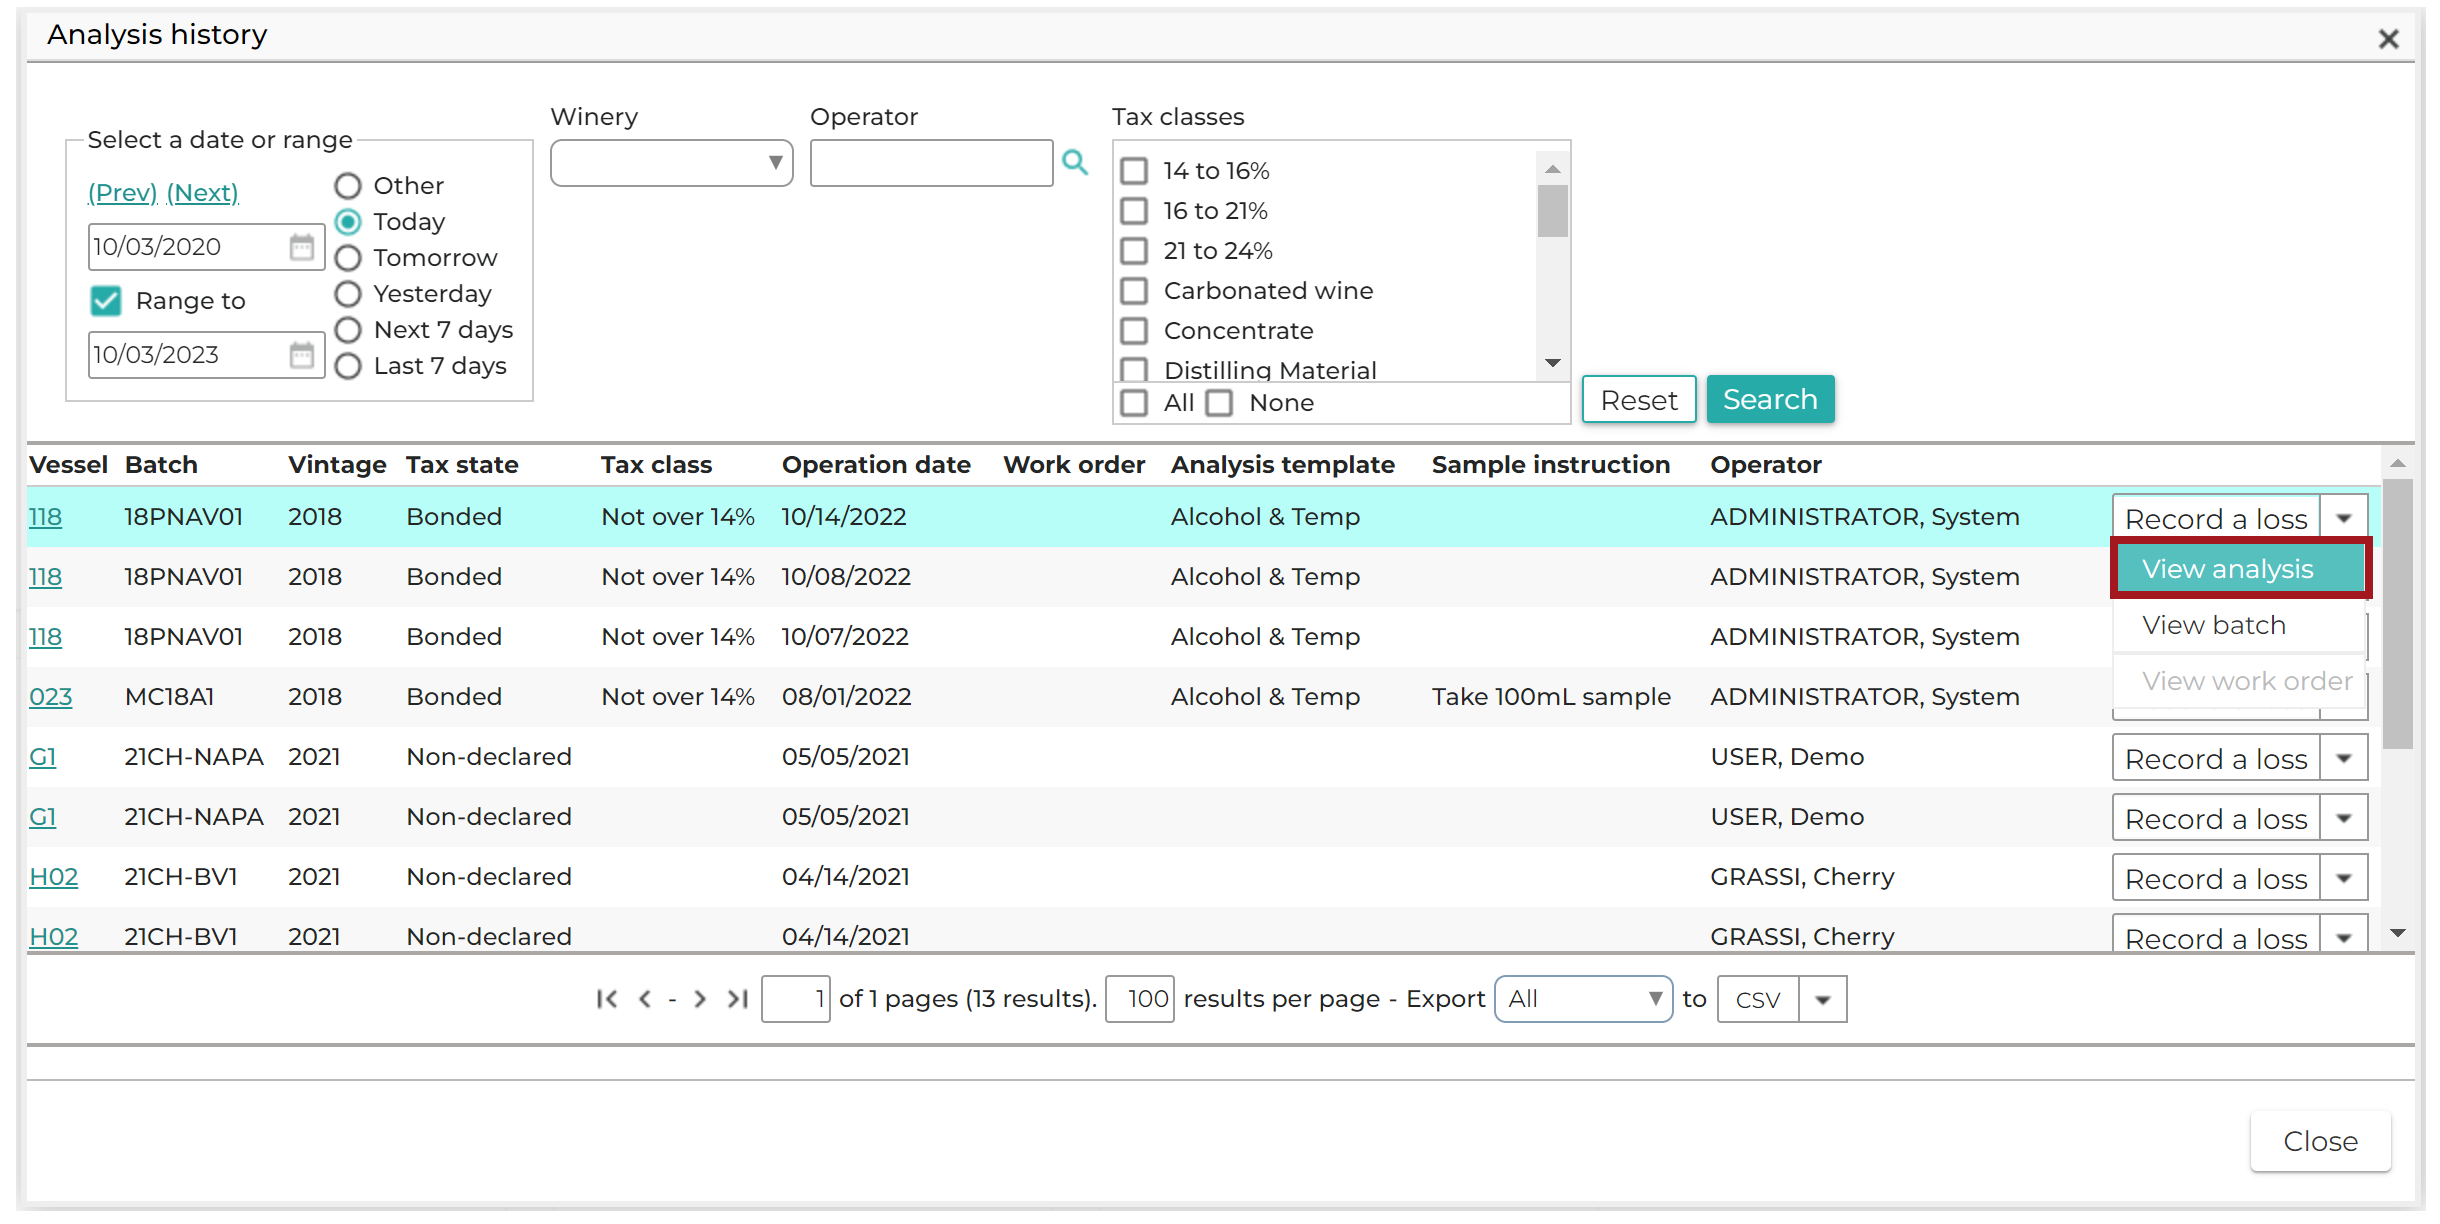Click the results table vertical scrollbar thumb

pyautogui.click(x=2397, y=614)
